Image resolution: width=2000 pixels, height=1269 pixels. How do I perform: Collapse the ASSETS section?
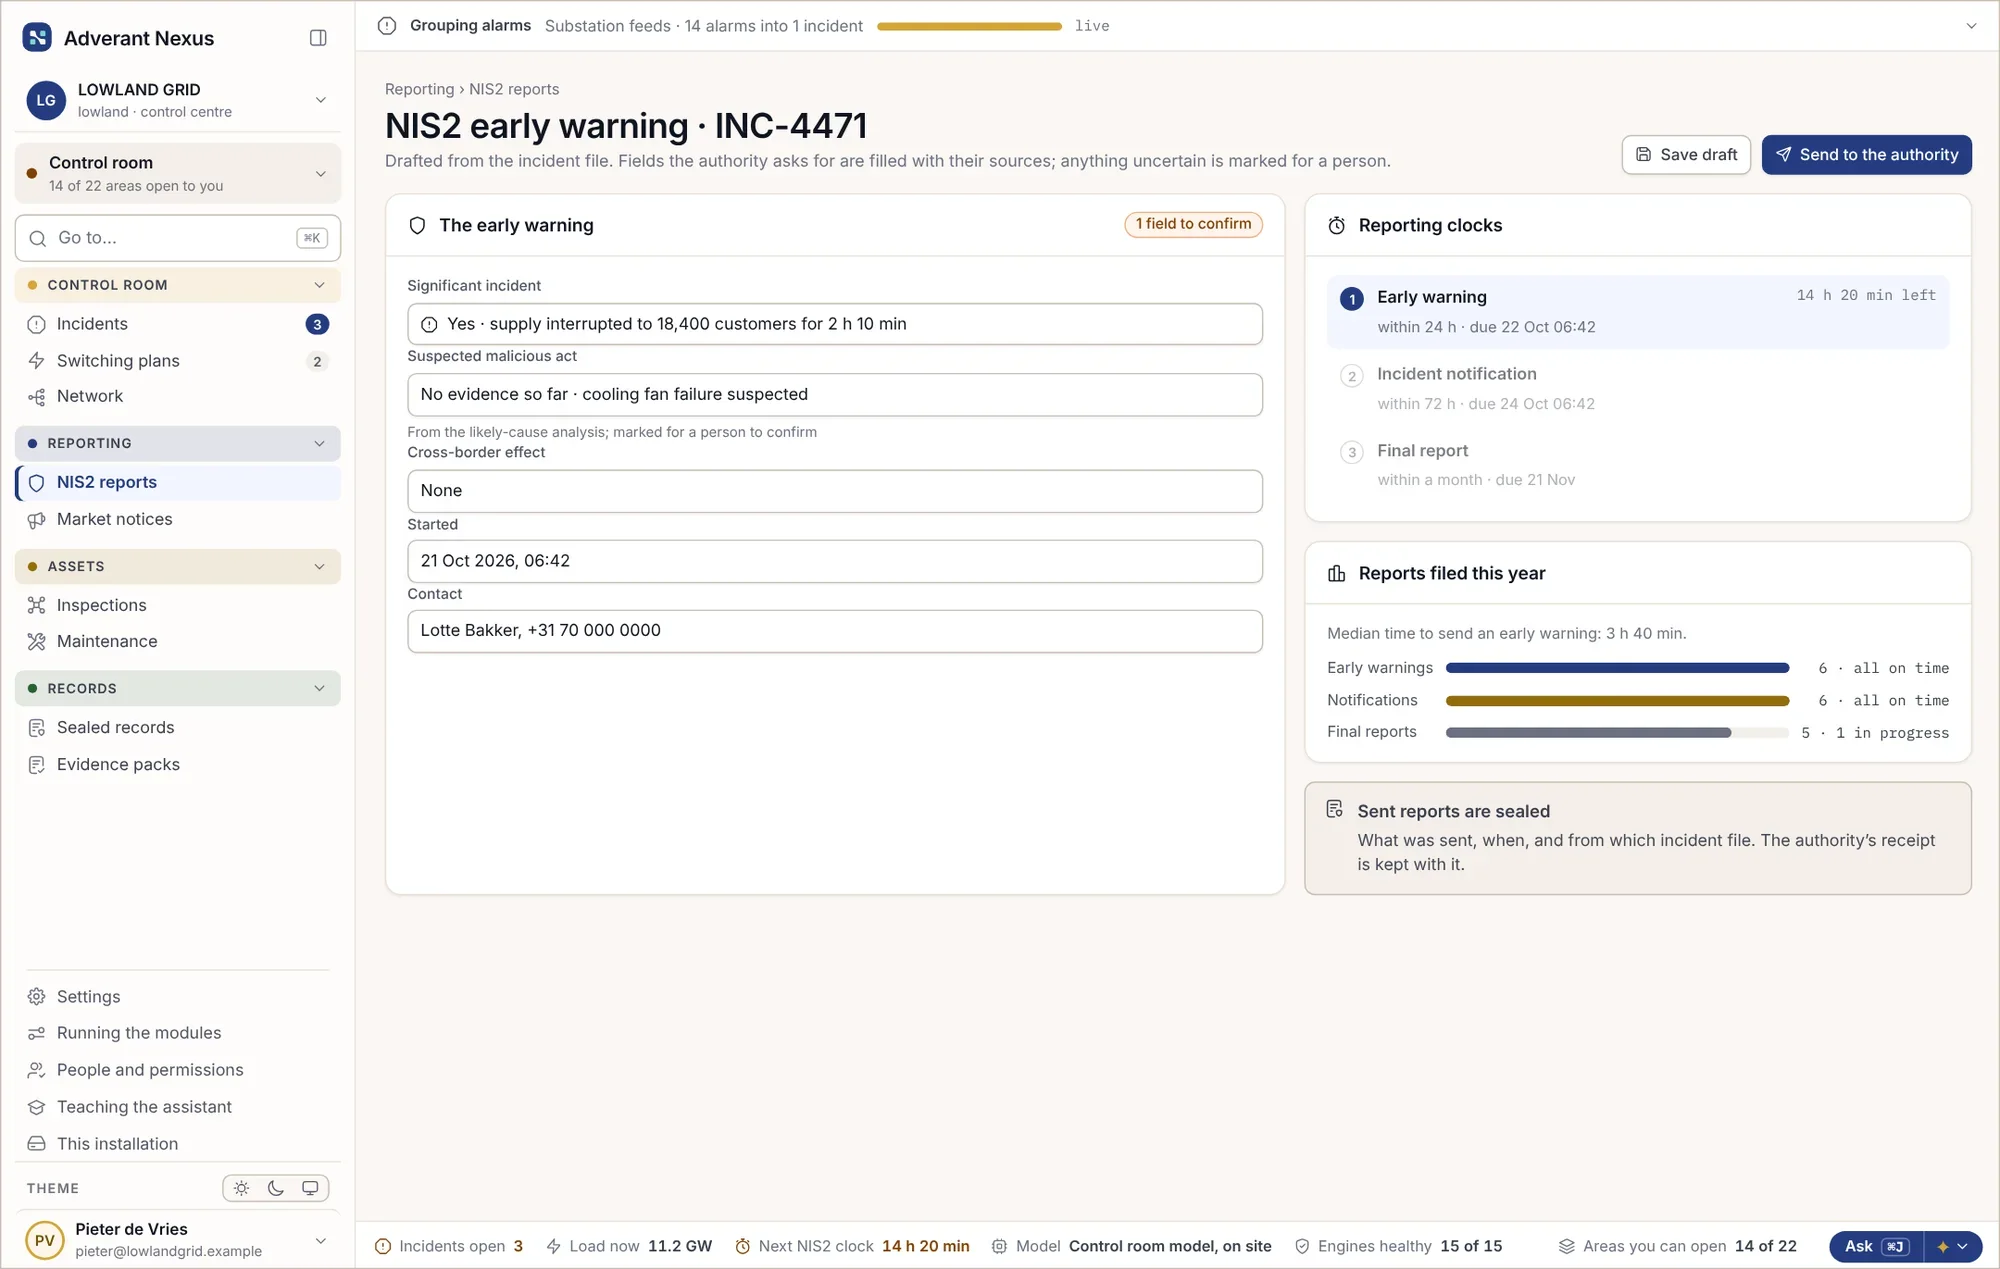coord(178,566)
